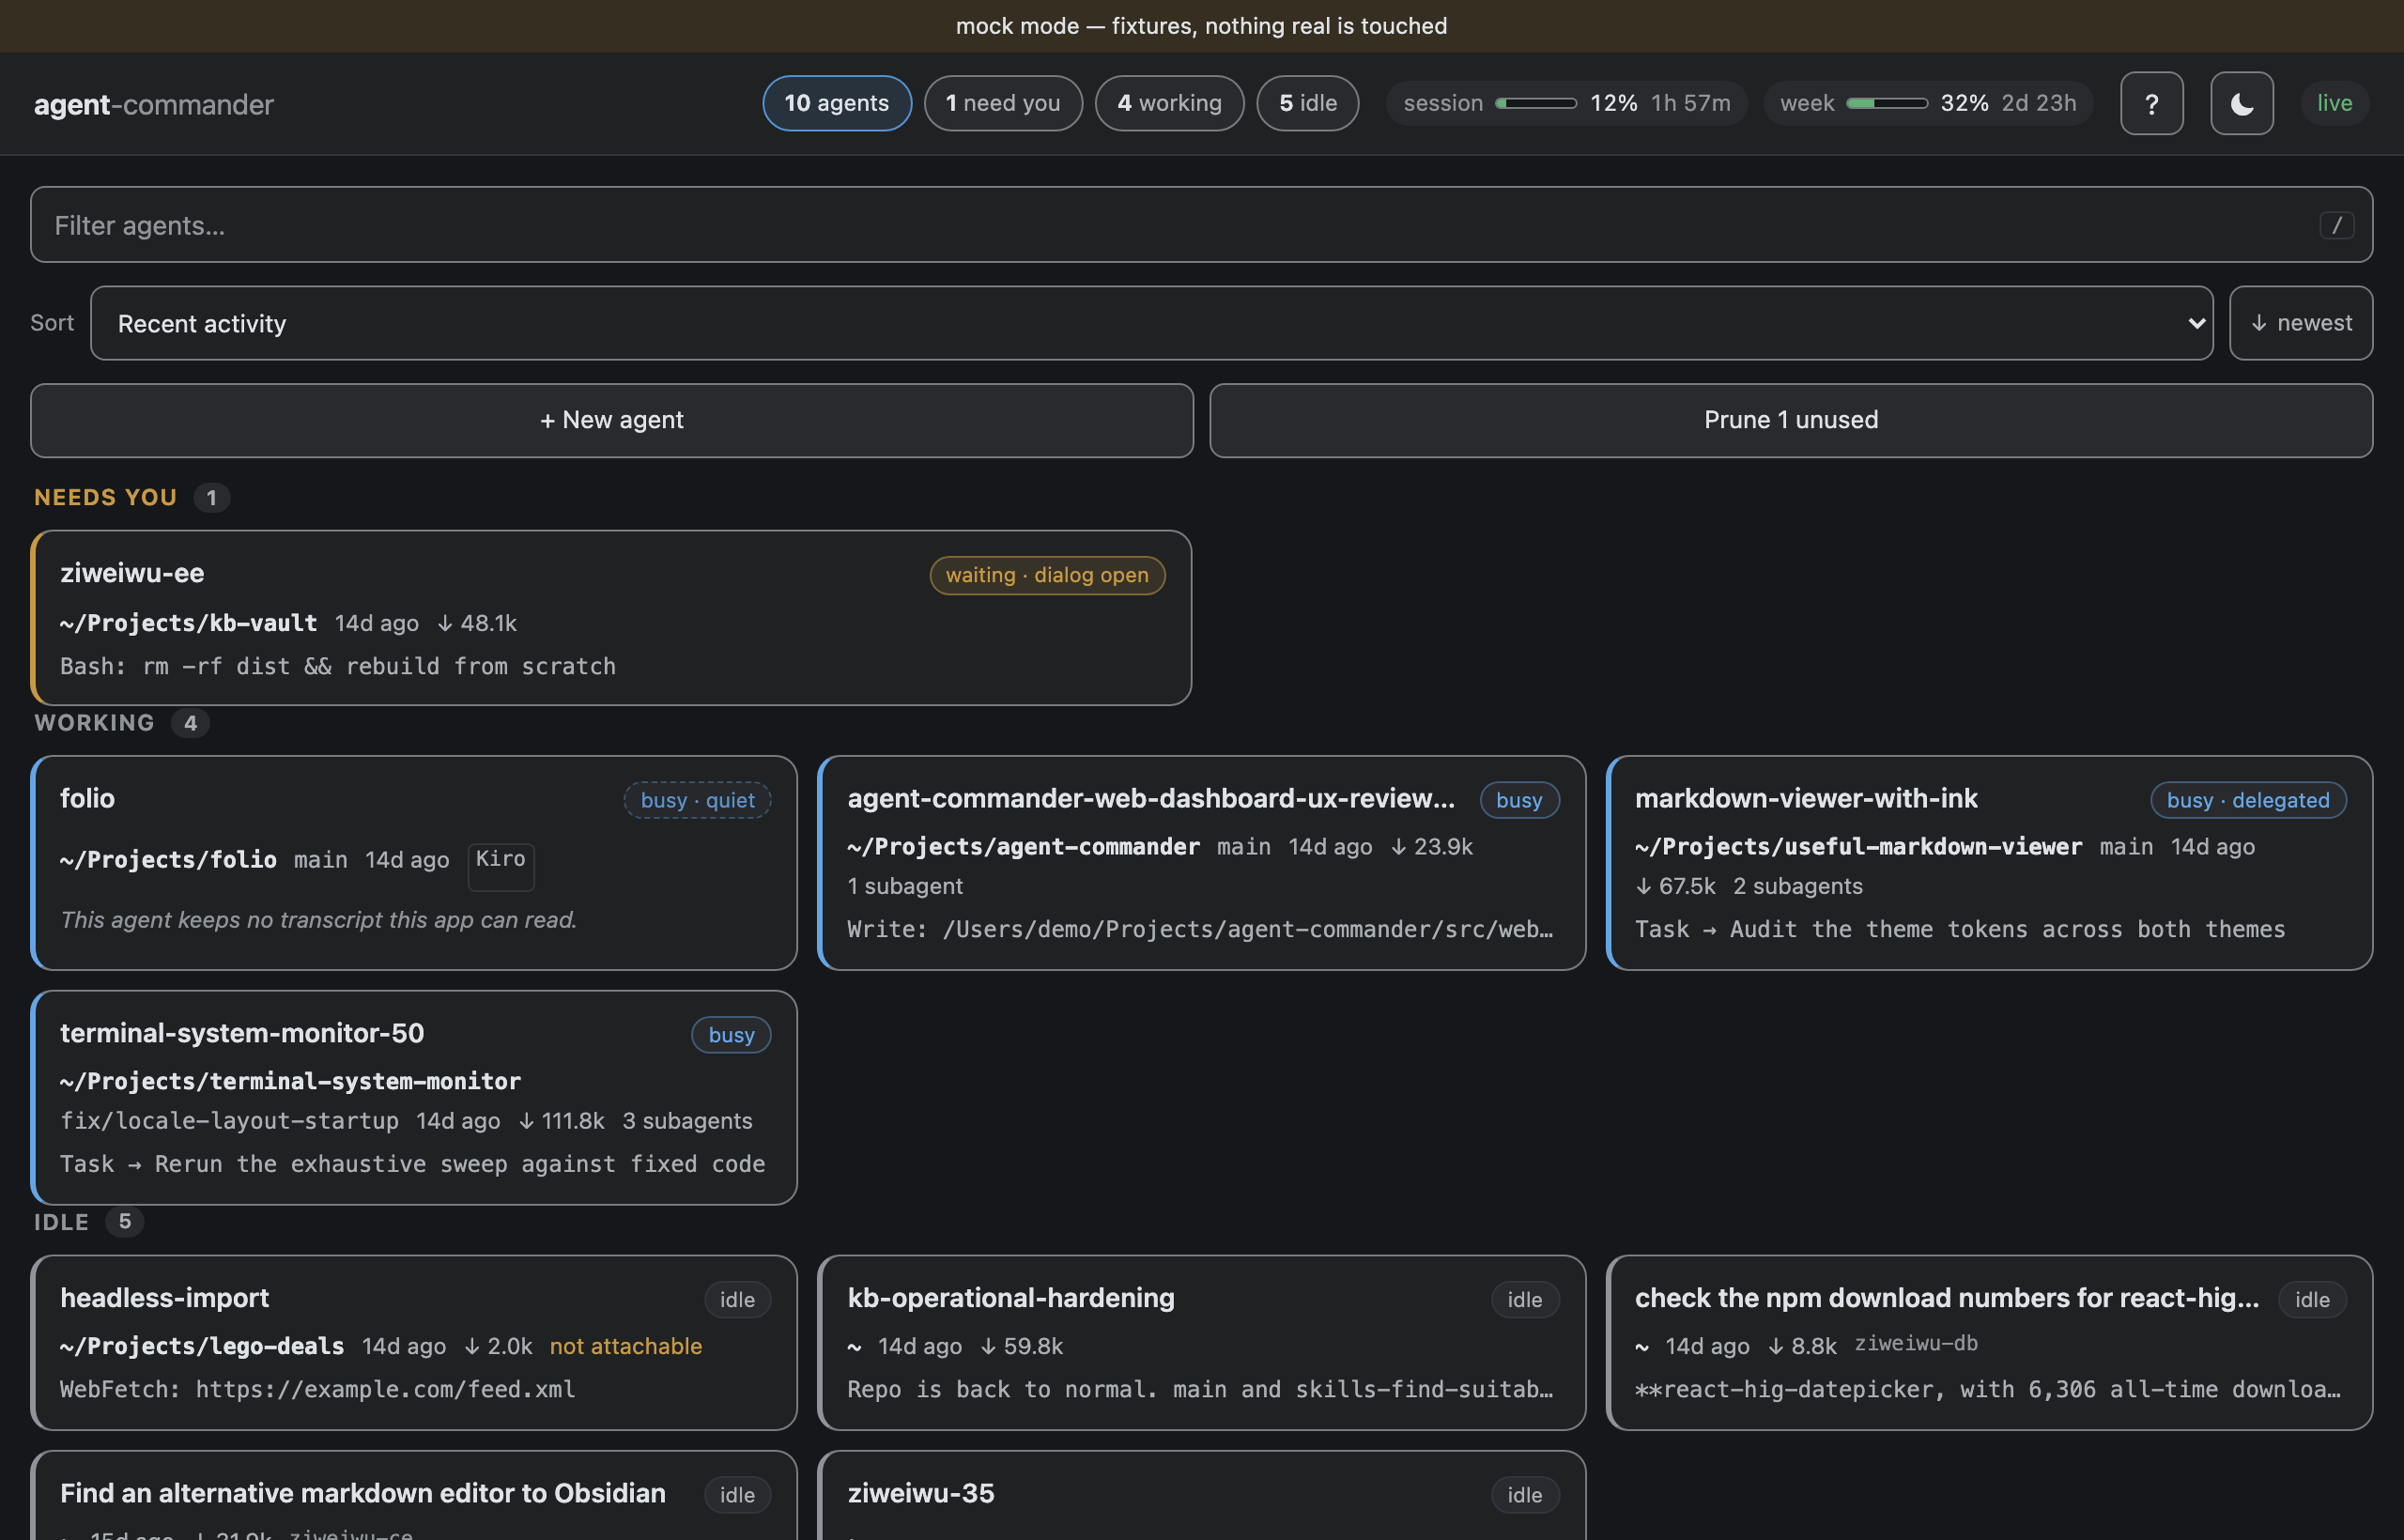Open the ziweiwu-ee agent card
Image resolution: width=2404 pixels, height=1540 pixels.
(x=611, y=617)
